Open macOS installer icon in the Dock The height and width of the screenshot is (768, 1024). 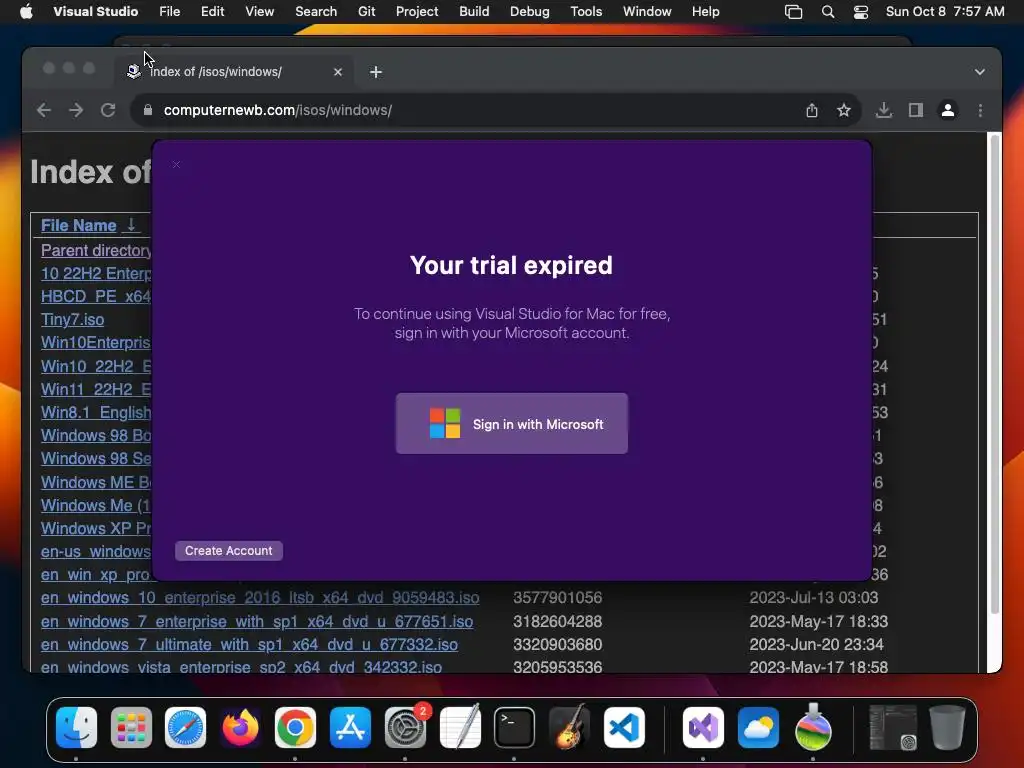[x=813, y=727]
